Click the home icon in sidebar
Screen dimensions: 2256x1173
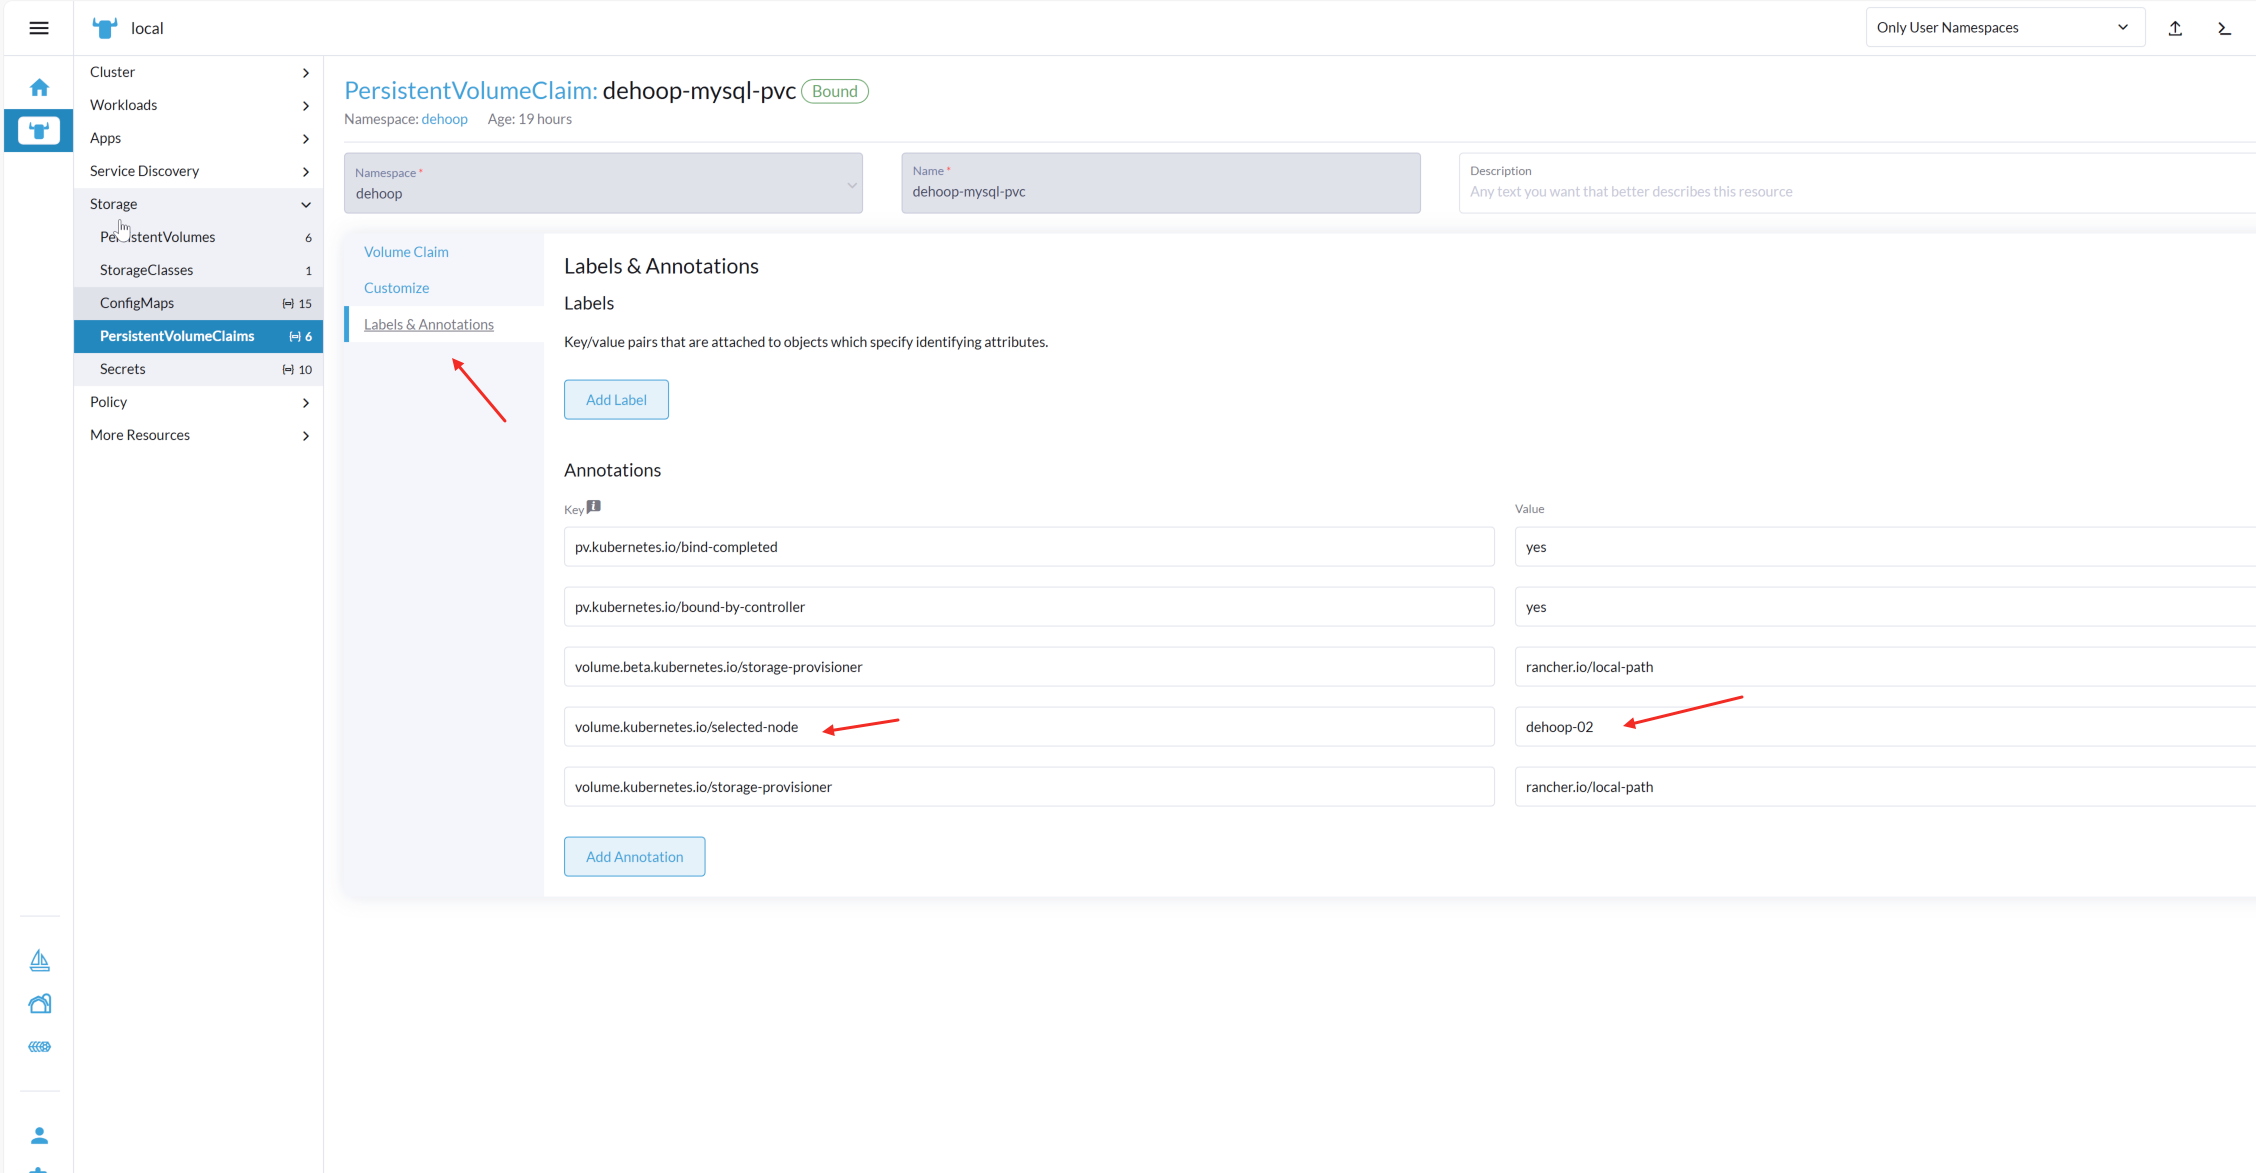(x=39, y=88)
